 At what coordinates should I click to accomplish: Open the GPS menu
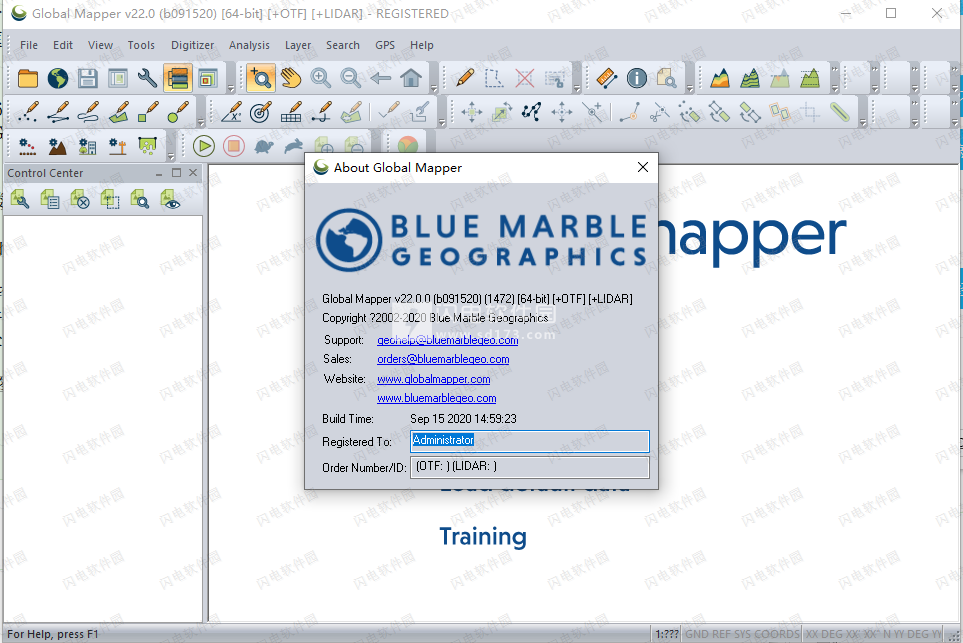pyautogui.click(x=385, y=45)
